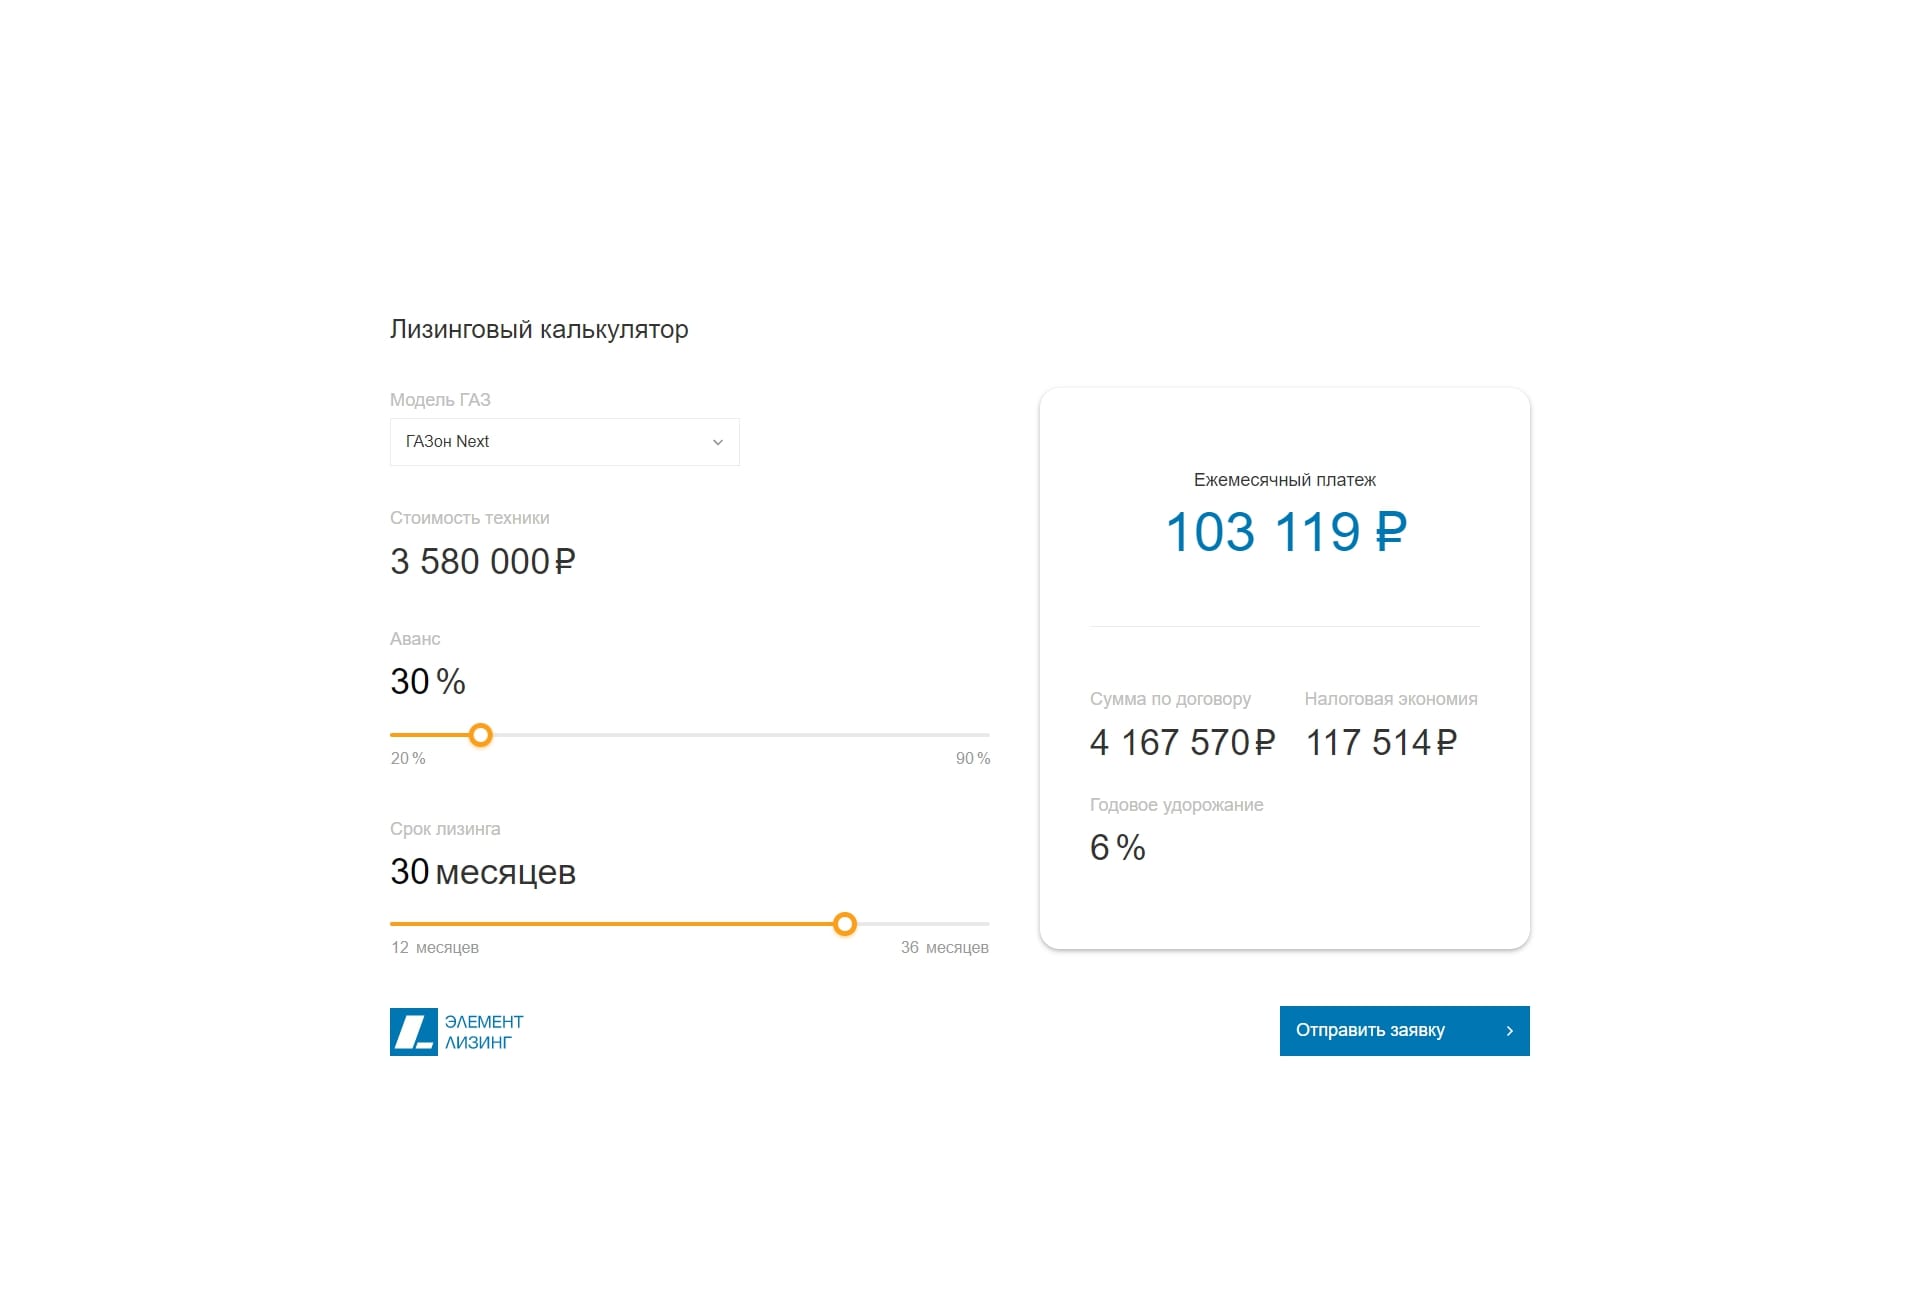Click the chevron in the Модель ГАЗ field

click(717, 442)
